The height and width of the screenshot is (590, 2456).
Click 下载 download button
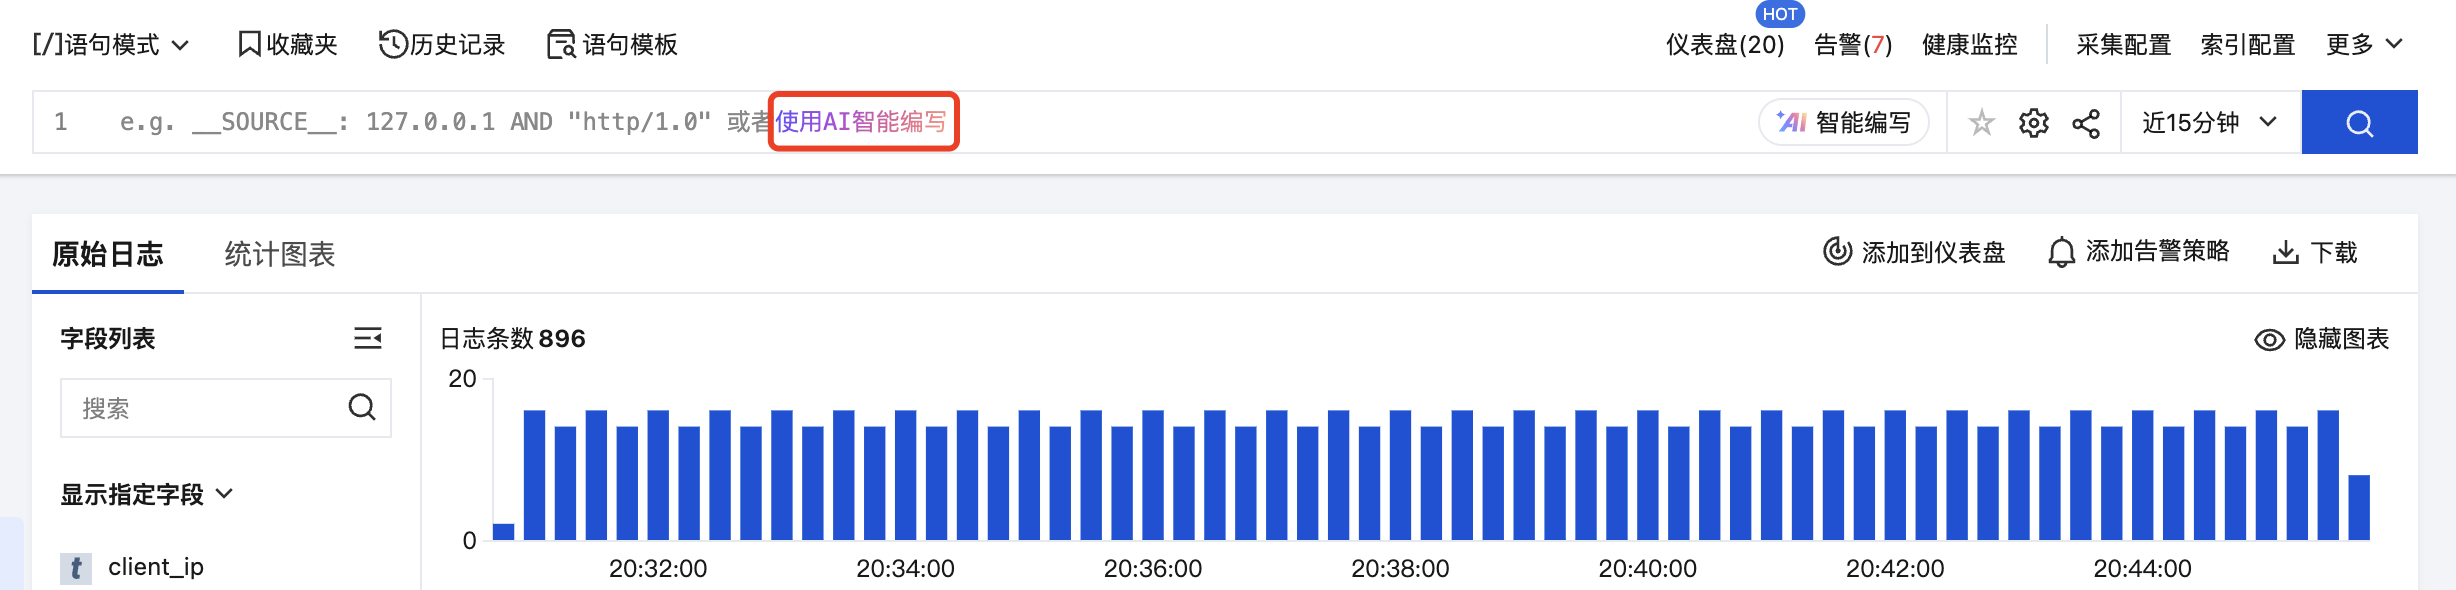tap(2315, 252)
